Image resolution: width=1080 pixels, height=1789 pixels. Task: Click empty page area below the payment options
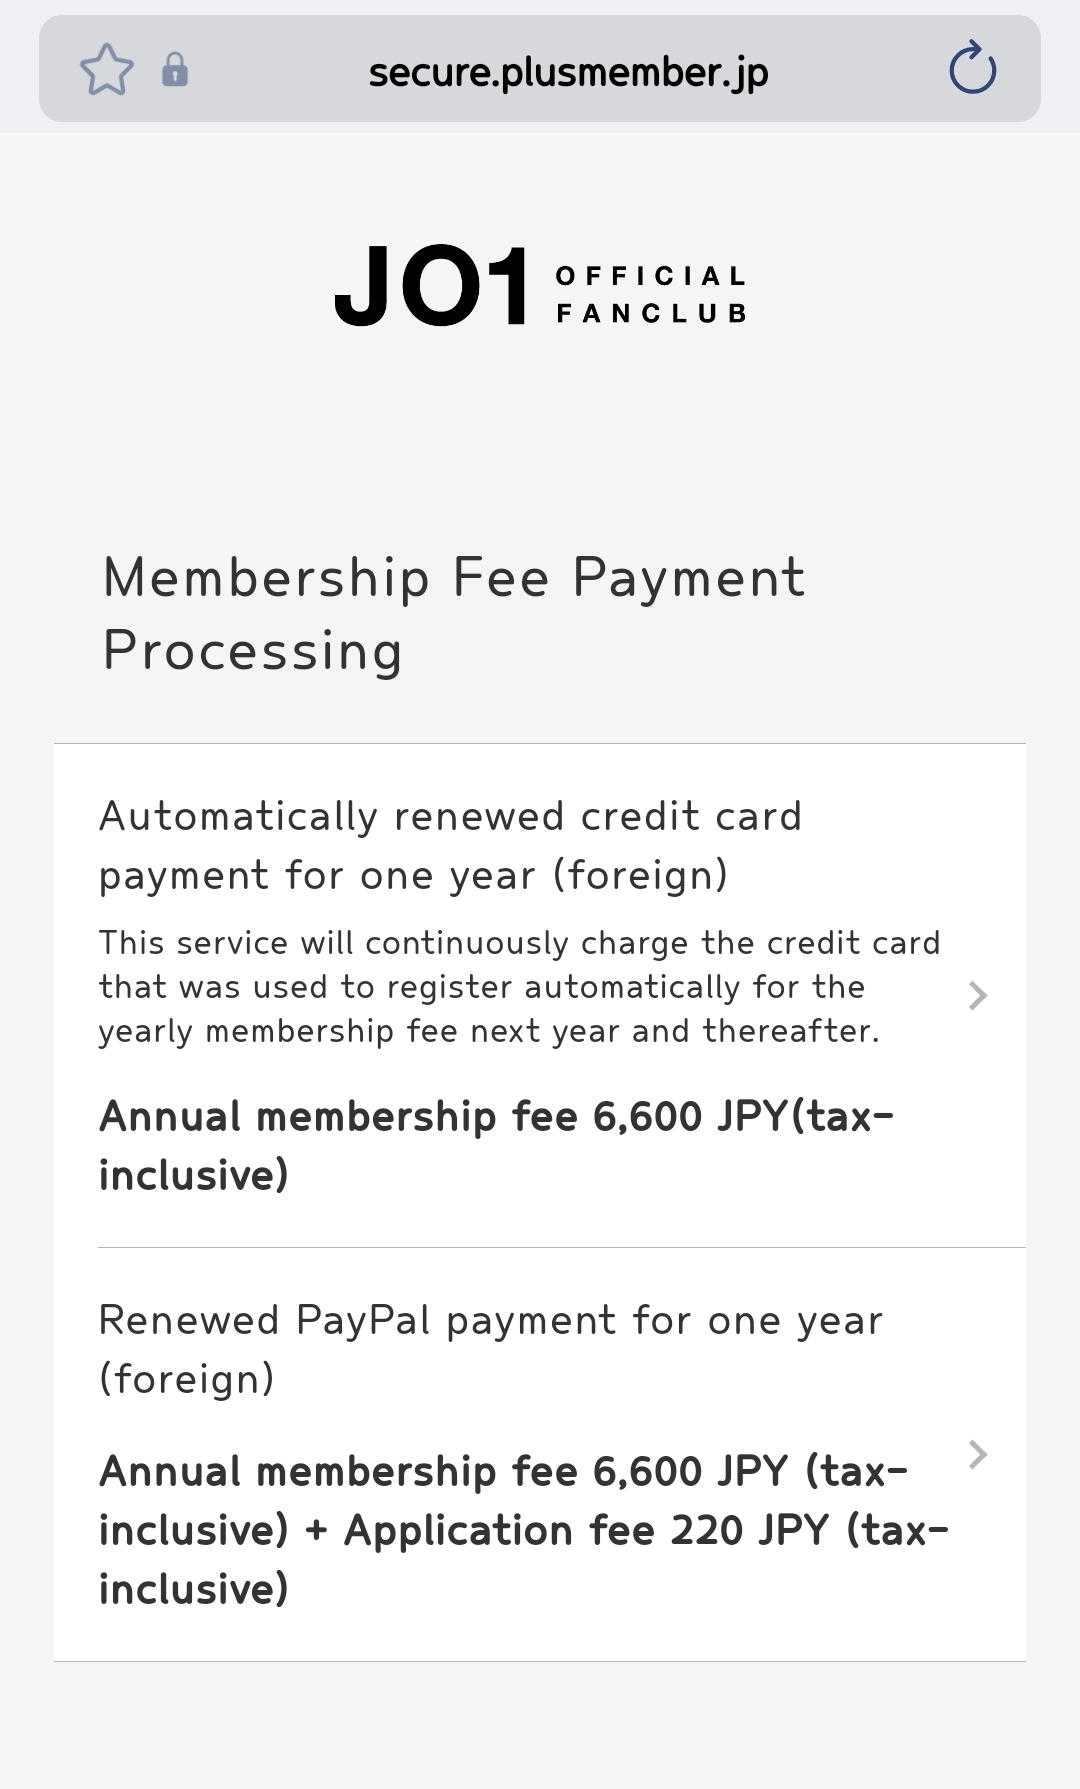point(540,1725)
